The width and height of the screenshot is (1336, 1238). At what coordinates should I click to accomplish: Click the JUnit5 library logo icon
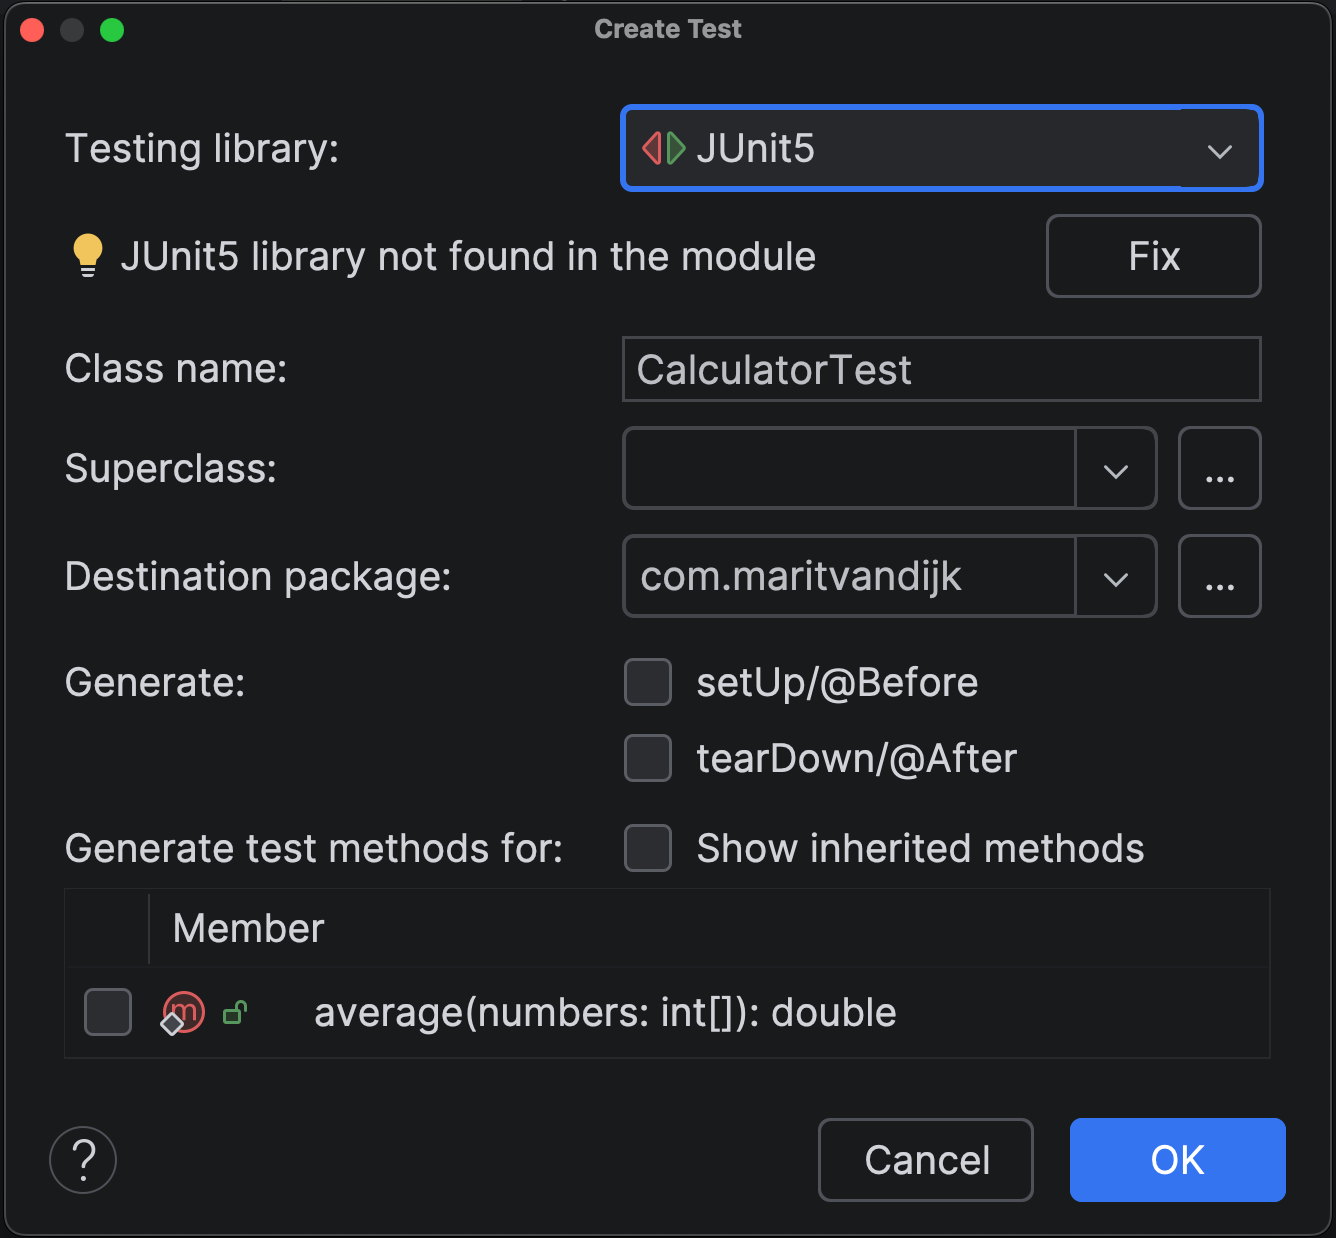point(664,148)
